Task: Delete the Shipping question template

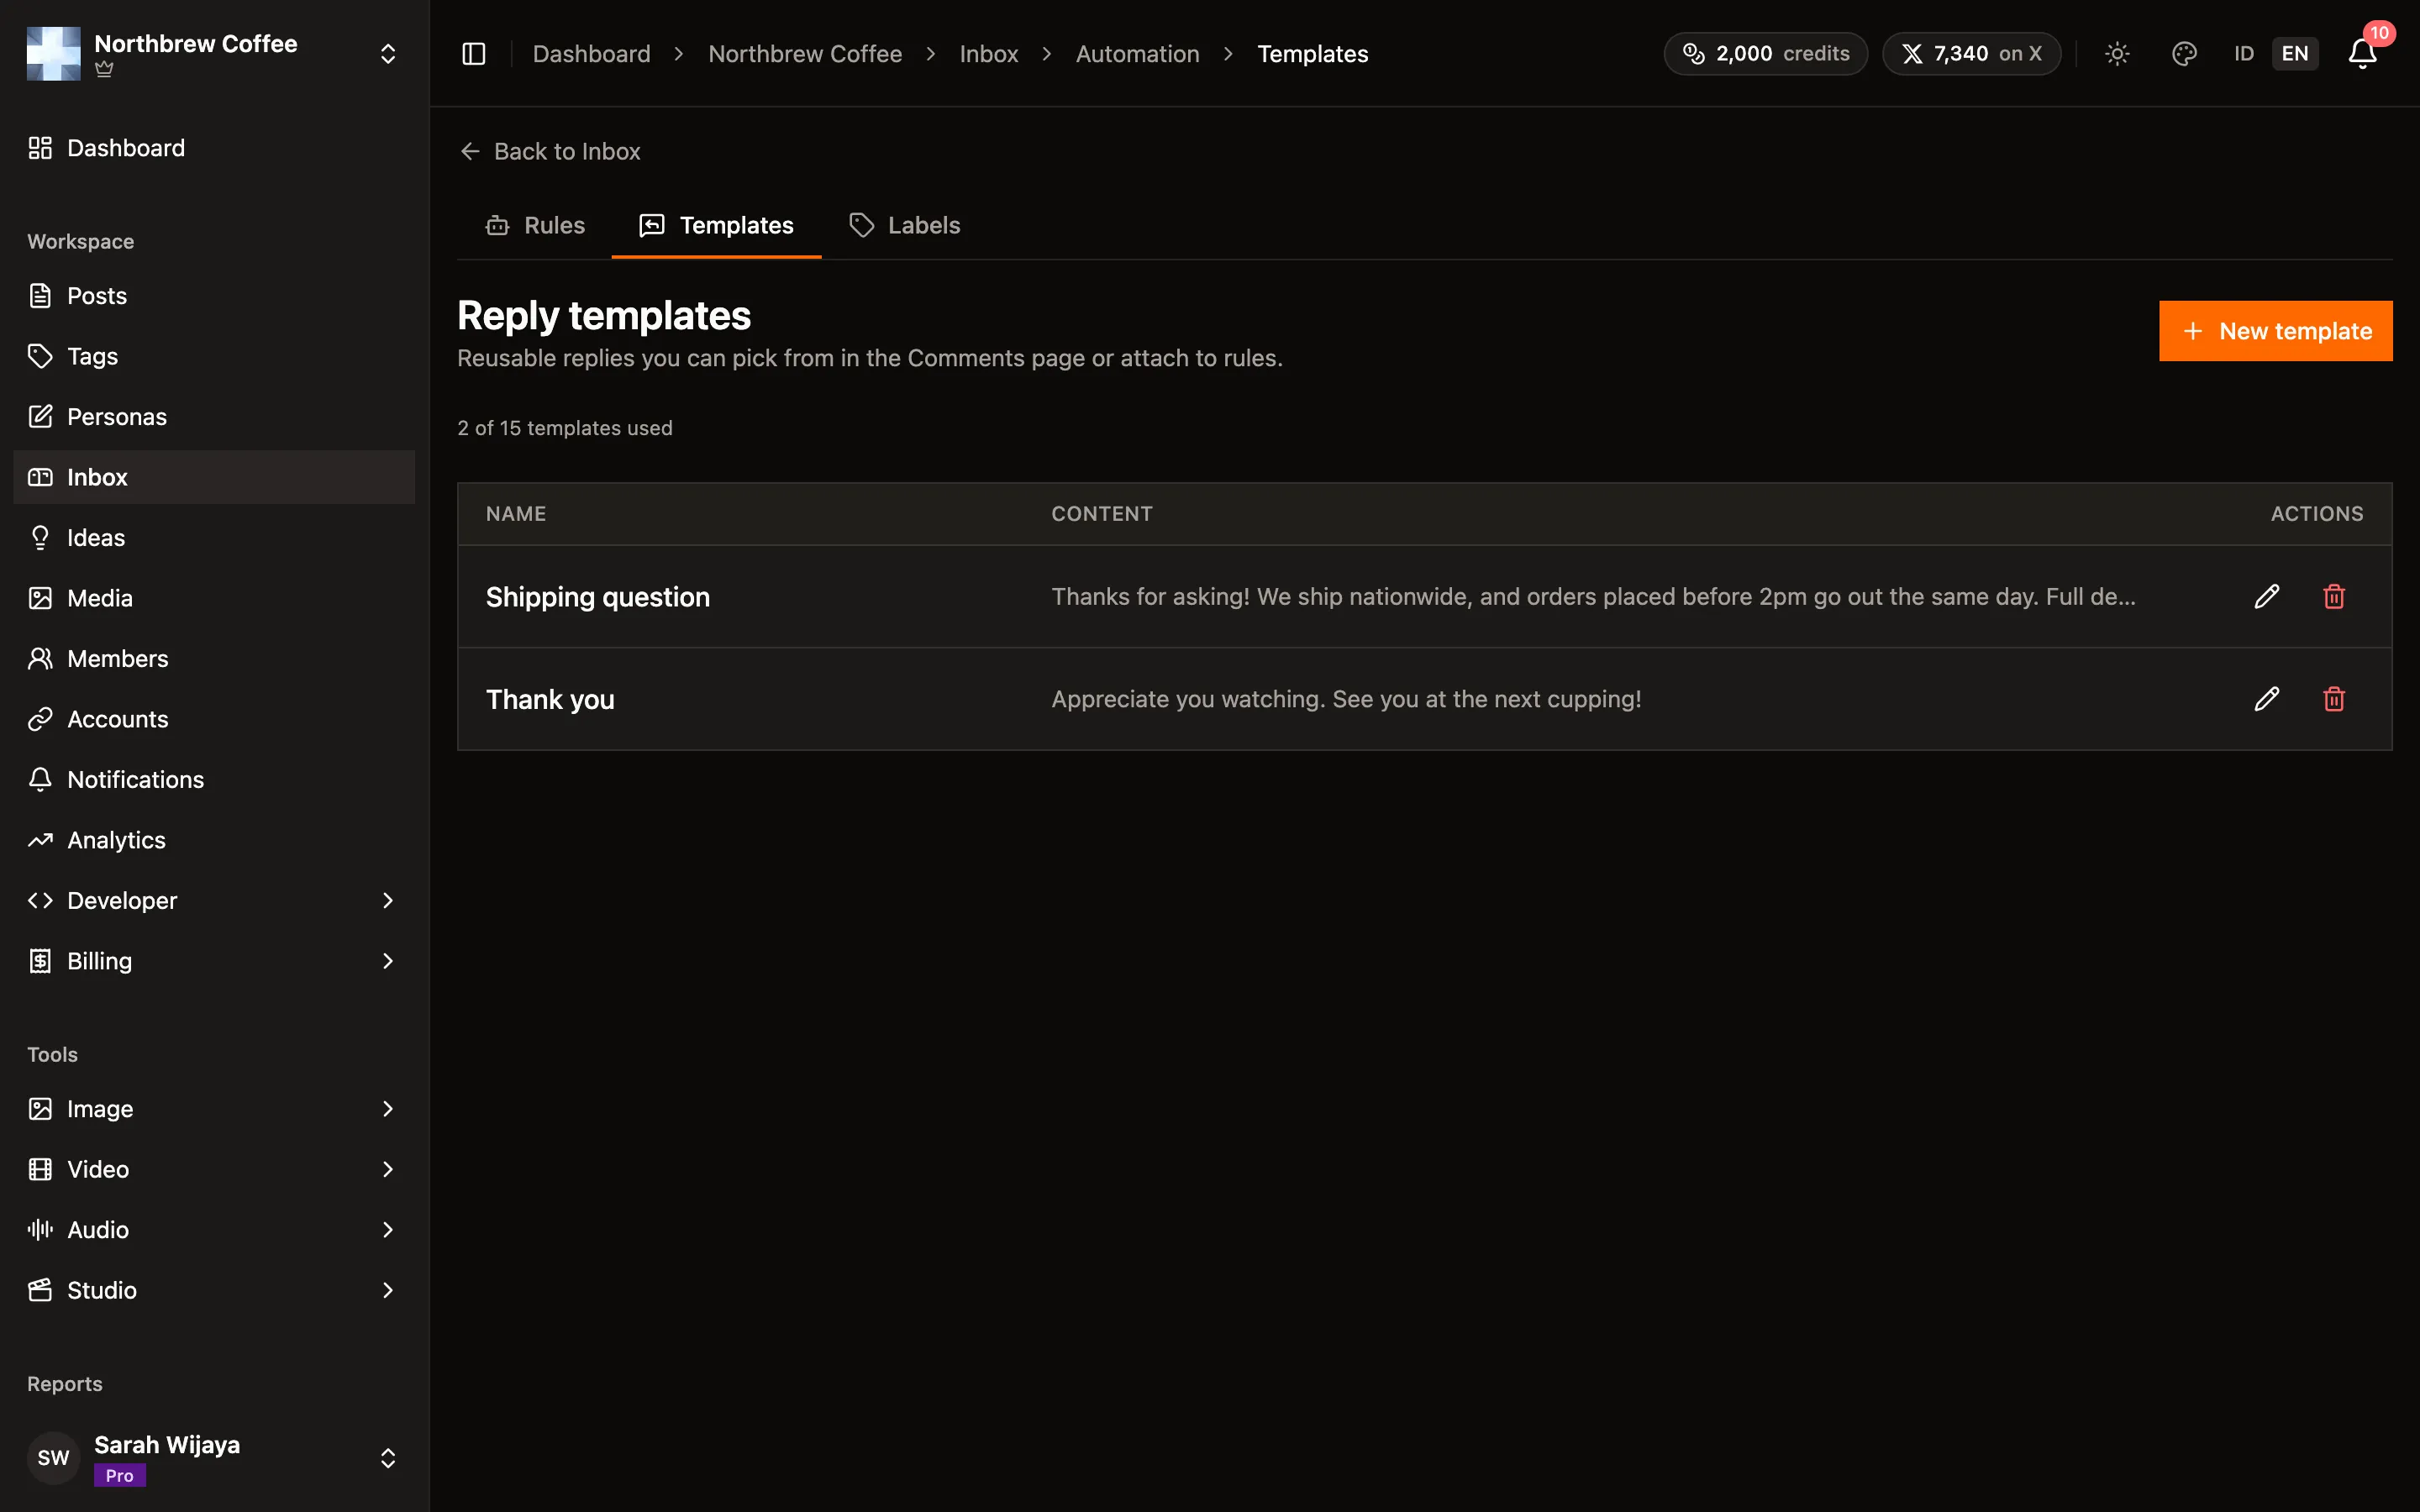Action: (x=2334, y=596)
